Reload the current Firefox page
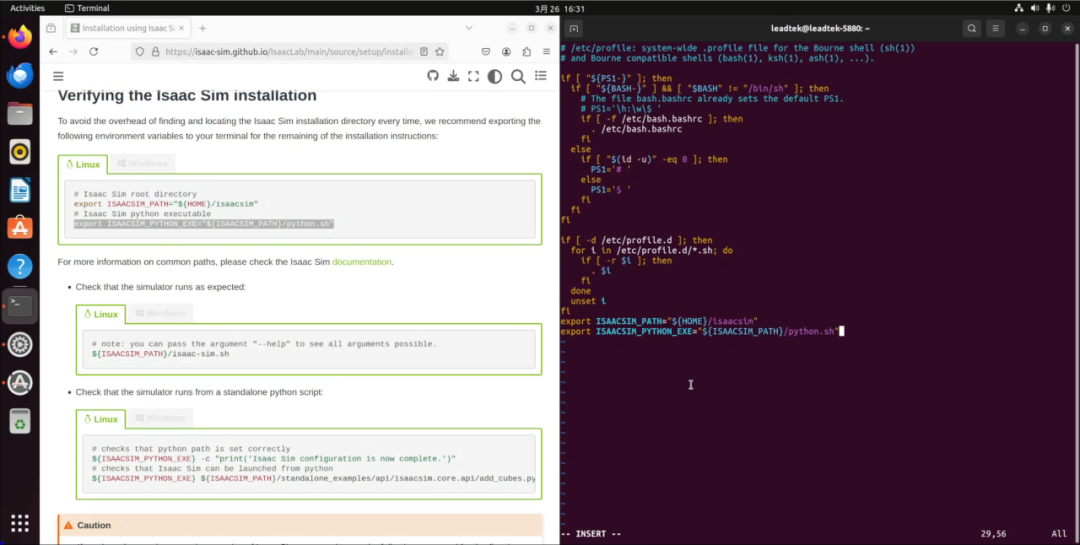Viewport: 1080px width, 545px height. coord(94,52)
